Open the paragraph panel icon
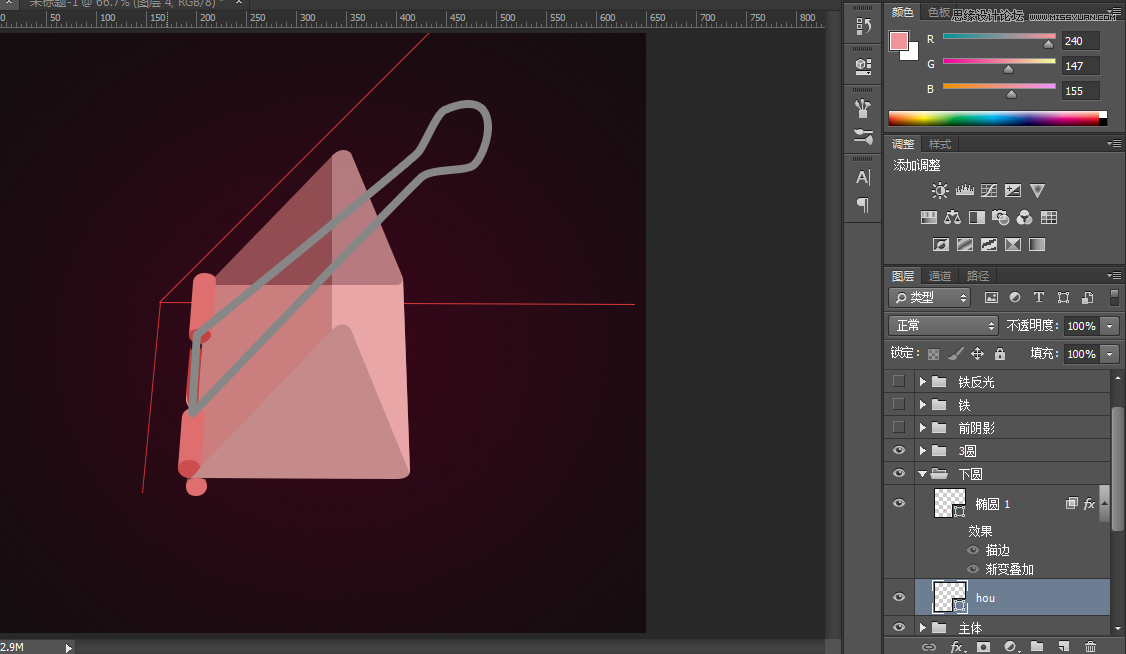Image resolution: width=1126 pixels, height=654 pixels. point(863,205)
